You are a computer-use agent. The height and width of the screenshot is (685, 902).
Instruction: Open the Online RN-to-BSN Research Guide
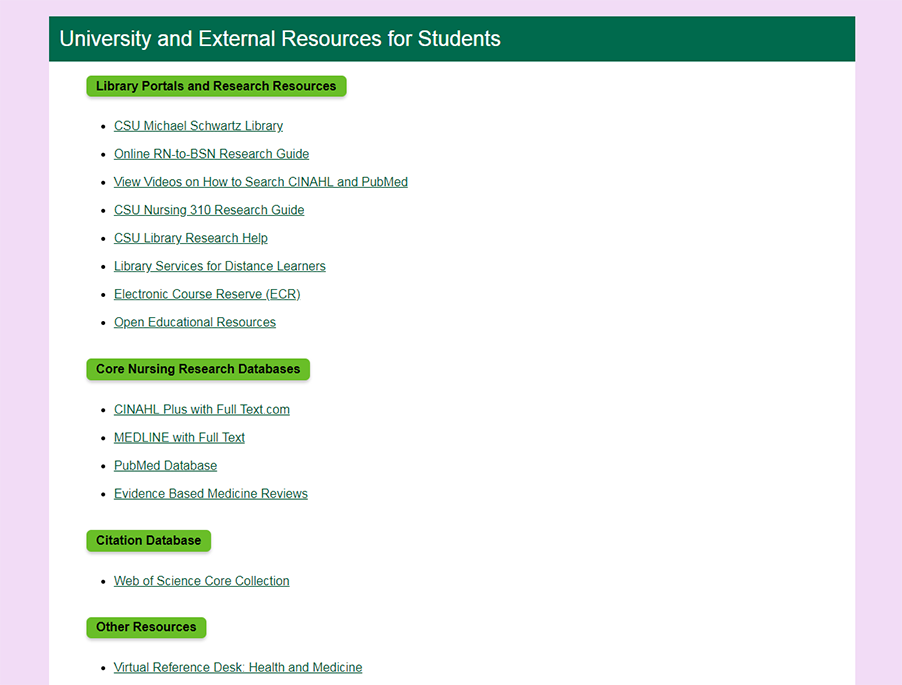click(211, 154)
